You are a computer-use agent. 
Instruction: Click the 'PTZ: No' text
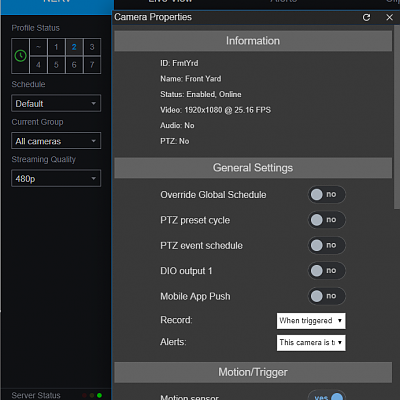(x=174, y=141)
